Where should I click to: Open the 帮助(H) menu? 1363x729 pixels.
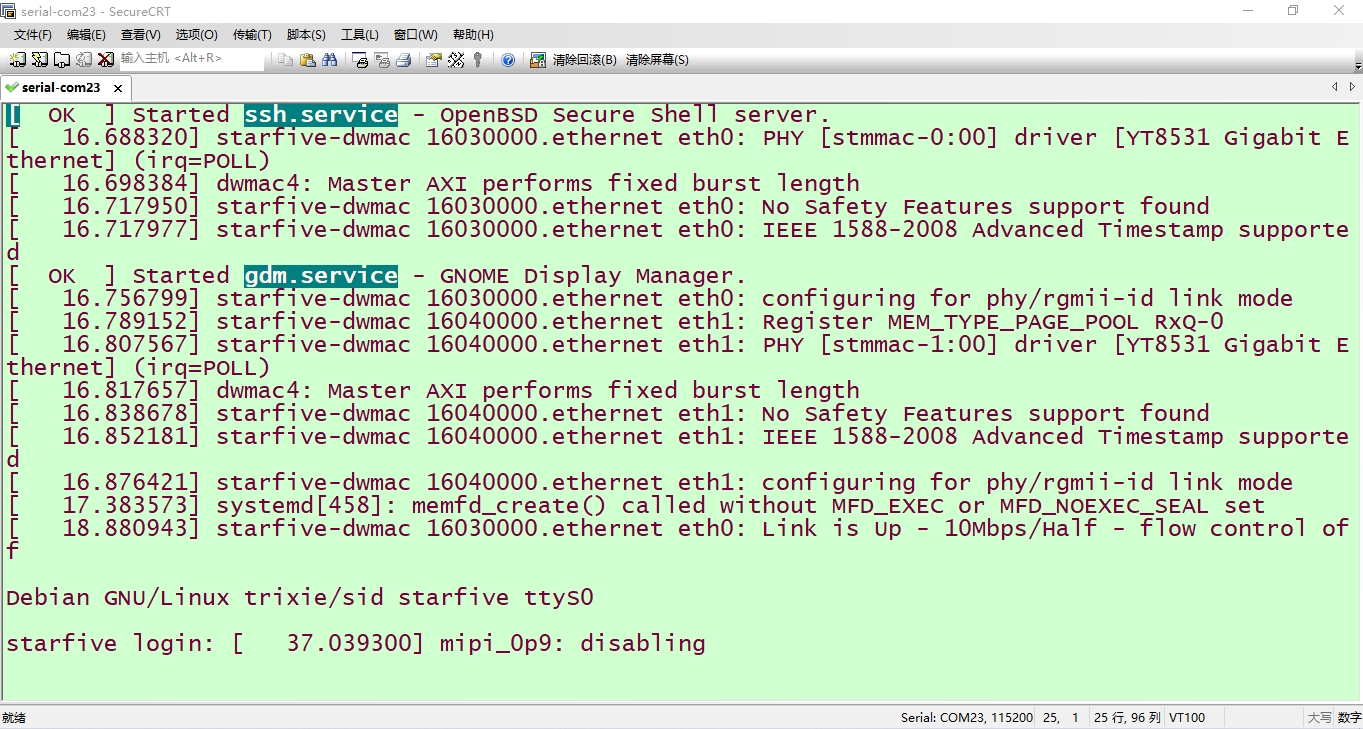tap(473, 35)
